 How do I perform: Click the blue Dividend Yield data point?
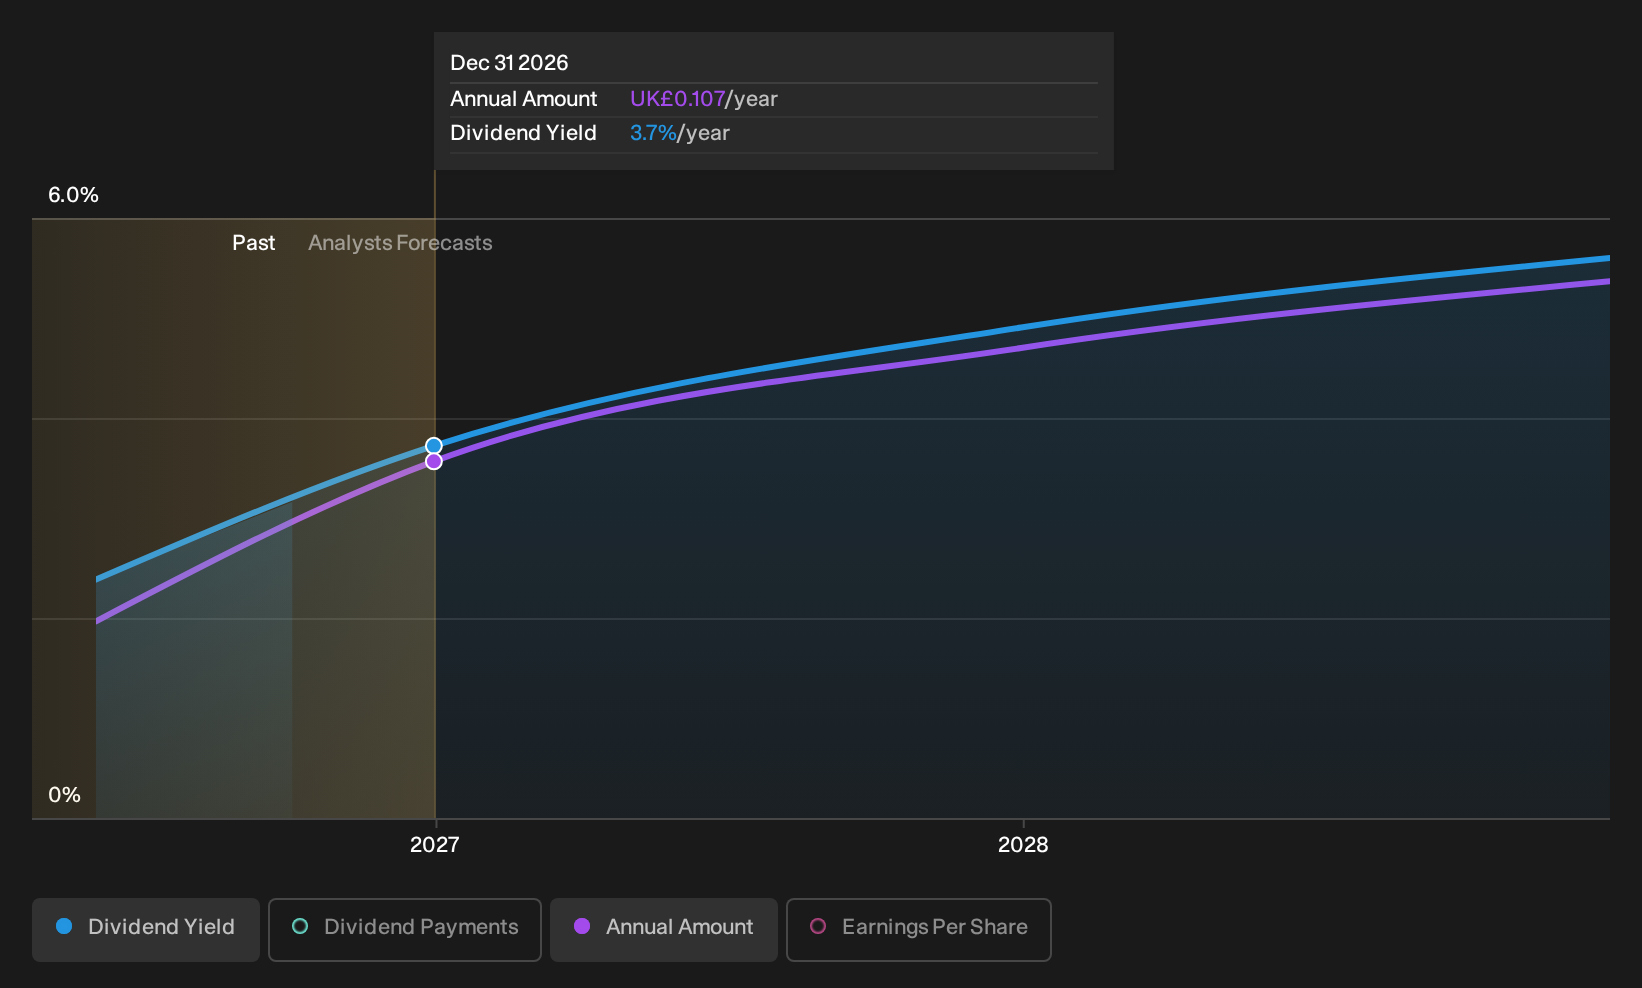pyautogui.click(x=434, y=446)
